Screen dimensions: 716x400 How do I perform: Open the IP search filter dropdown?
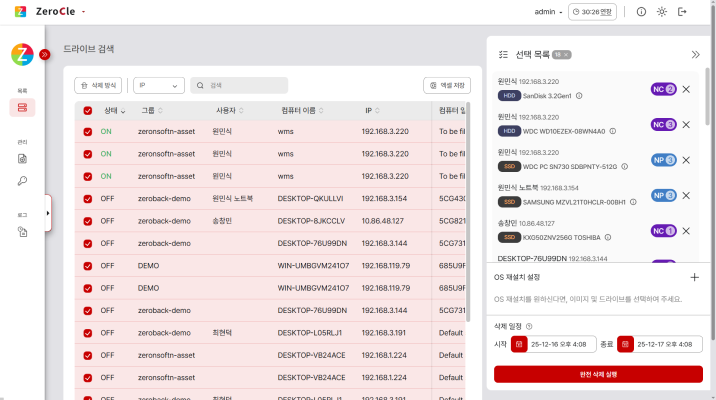159,85
